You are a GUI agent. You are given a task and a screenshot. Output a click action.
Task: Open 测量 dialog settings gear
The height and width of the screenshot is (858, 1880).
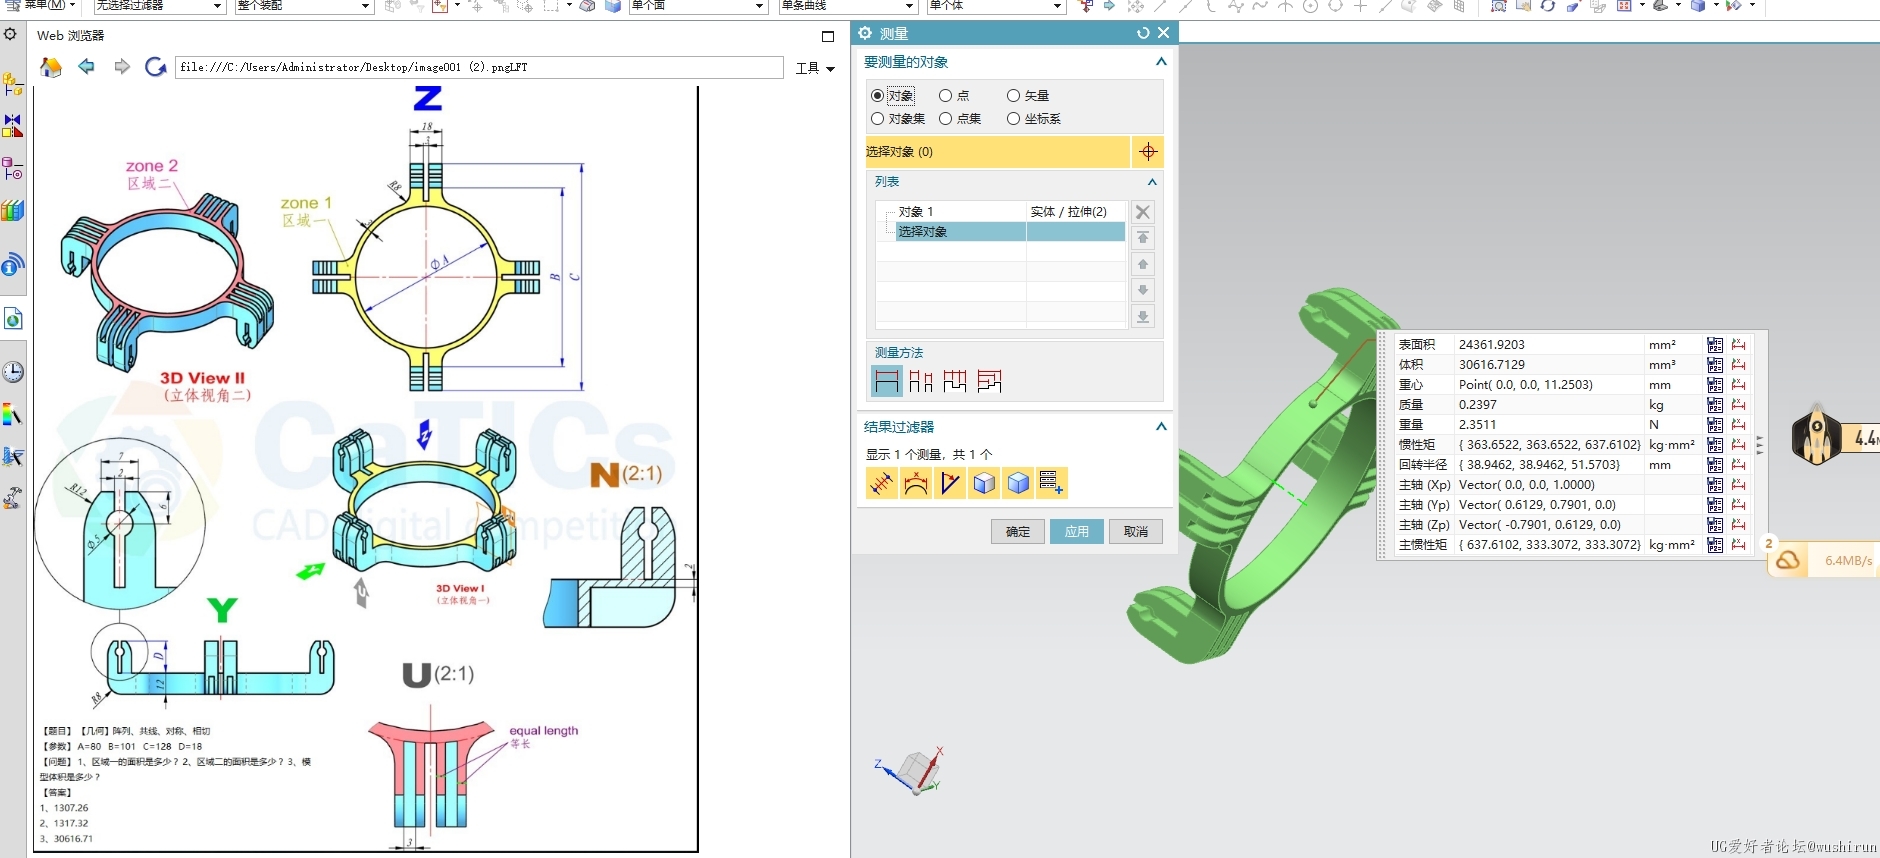click(865, 33)
